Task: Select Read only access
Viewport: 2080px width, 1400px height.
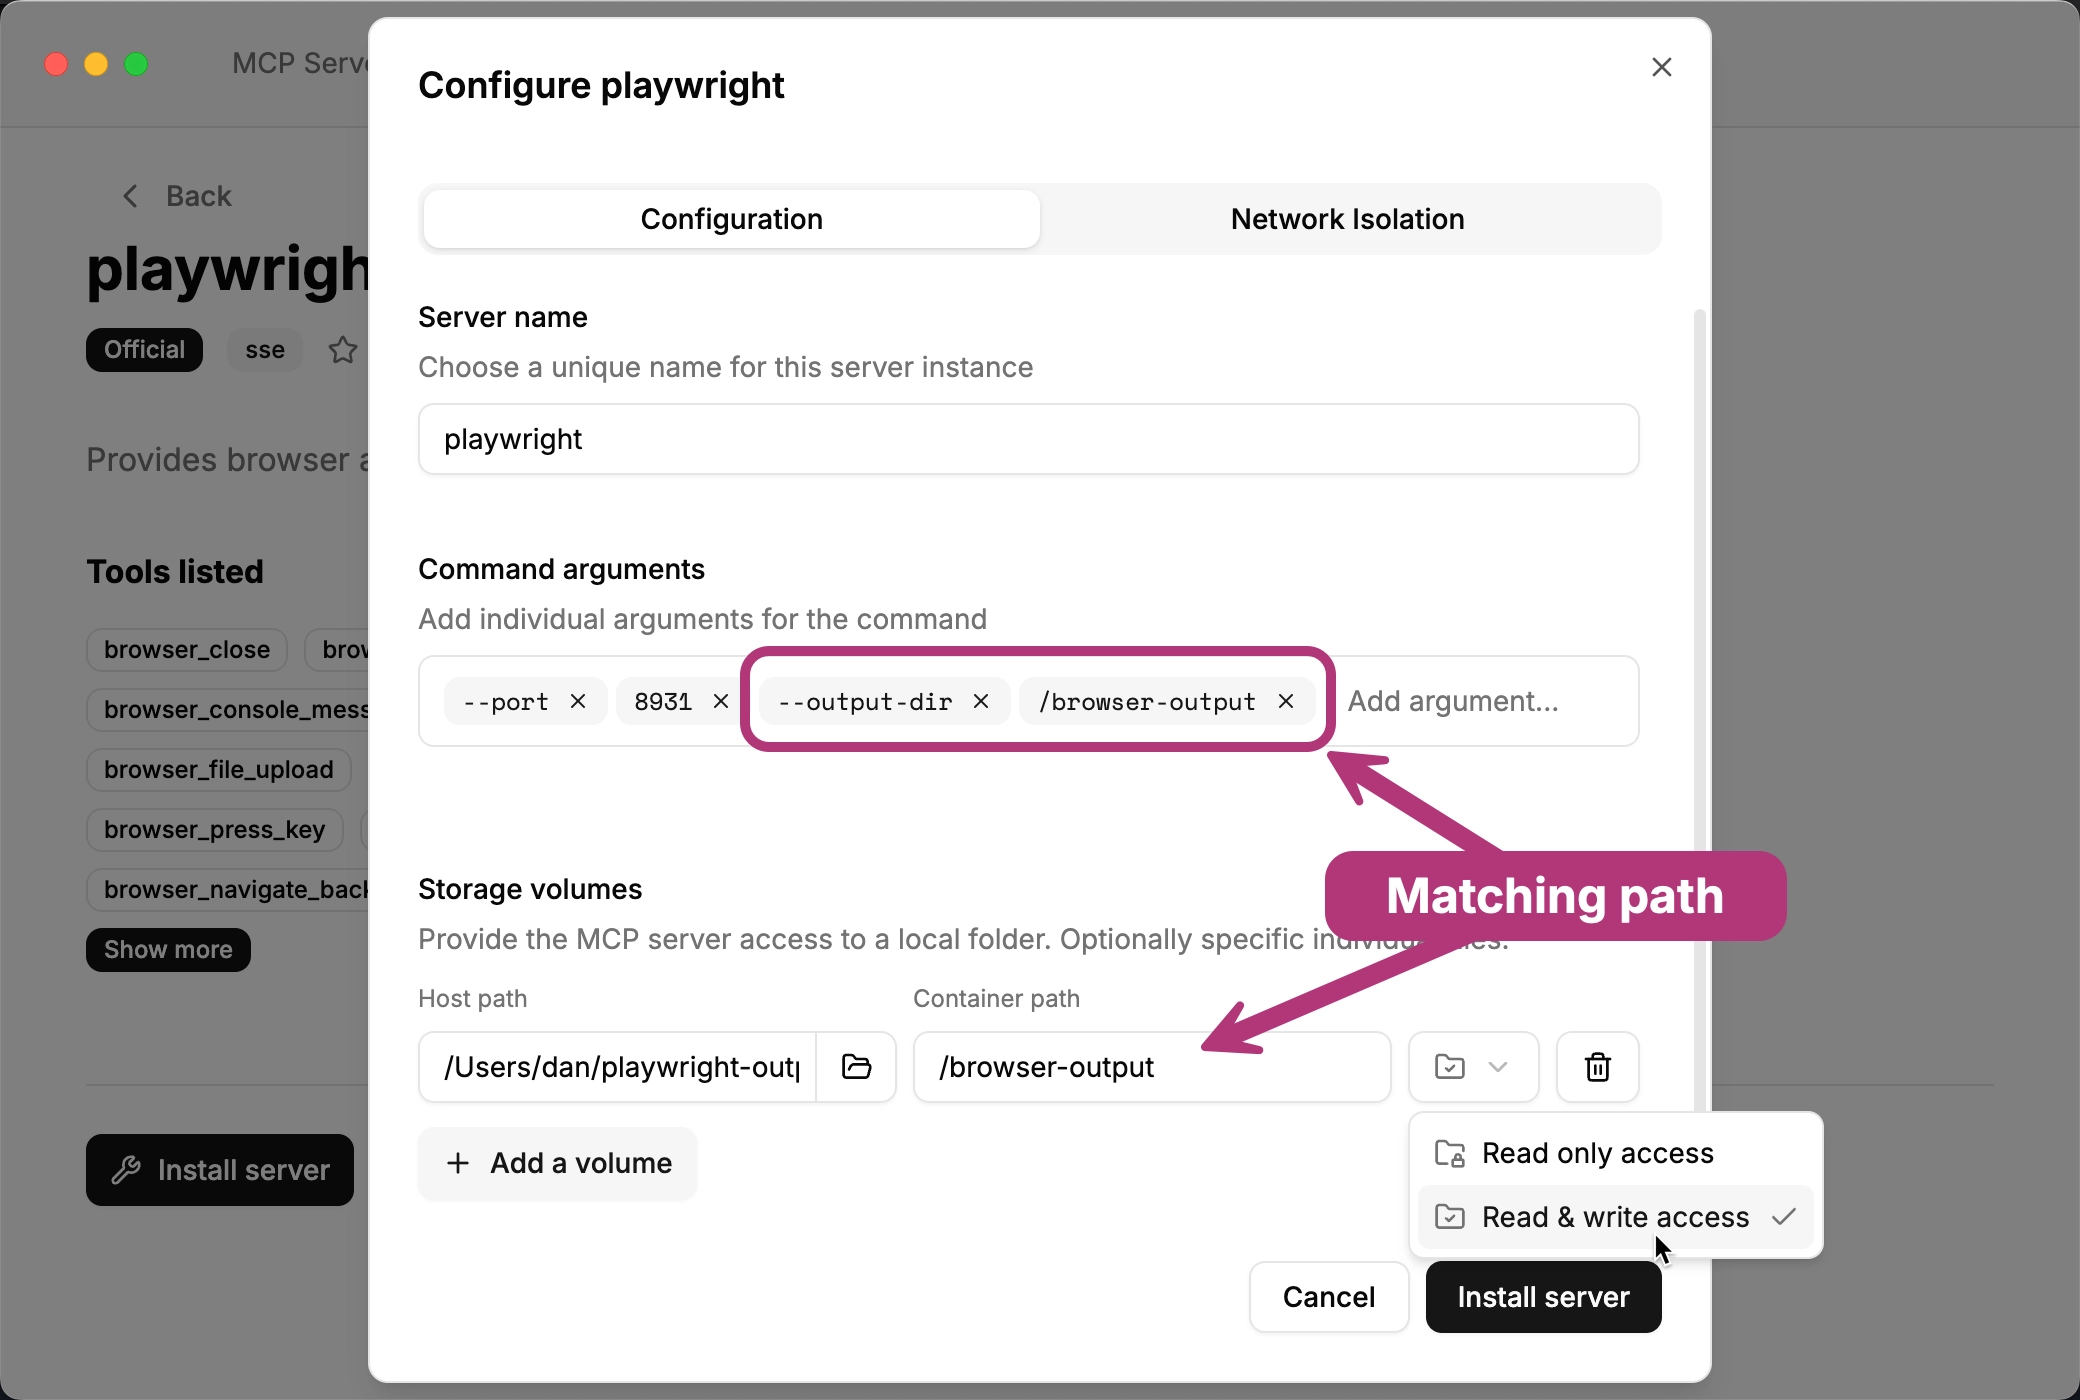Action: (x=1595, y=1152)
